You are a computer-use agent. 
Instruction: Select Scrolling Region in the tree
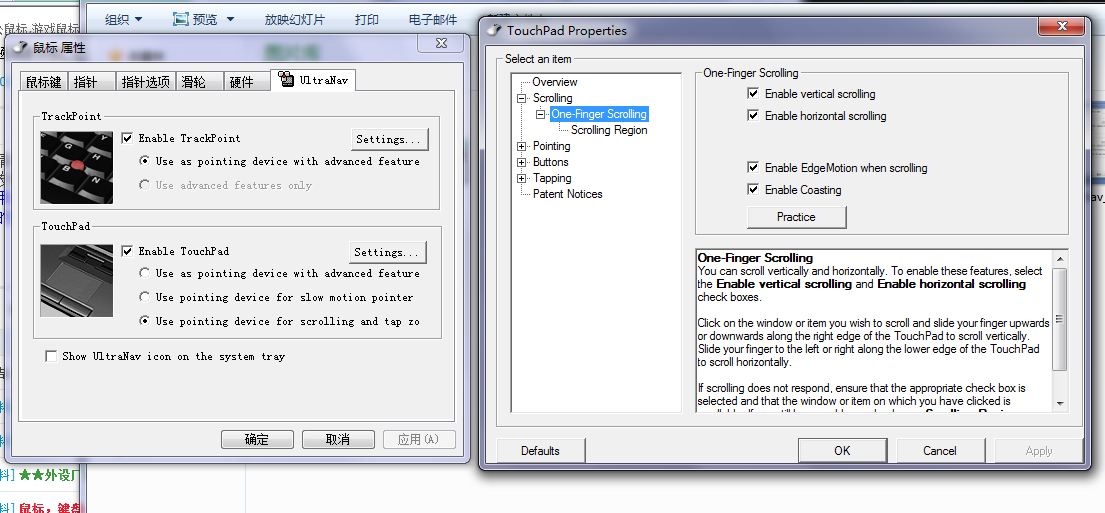(609, 130)
